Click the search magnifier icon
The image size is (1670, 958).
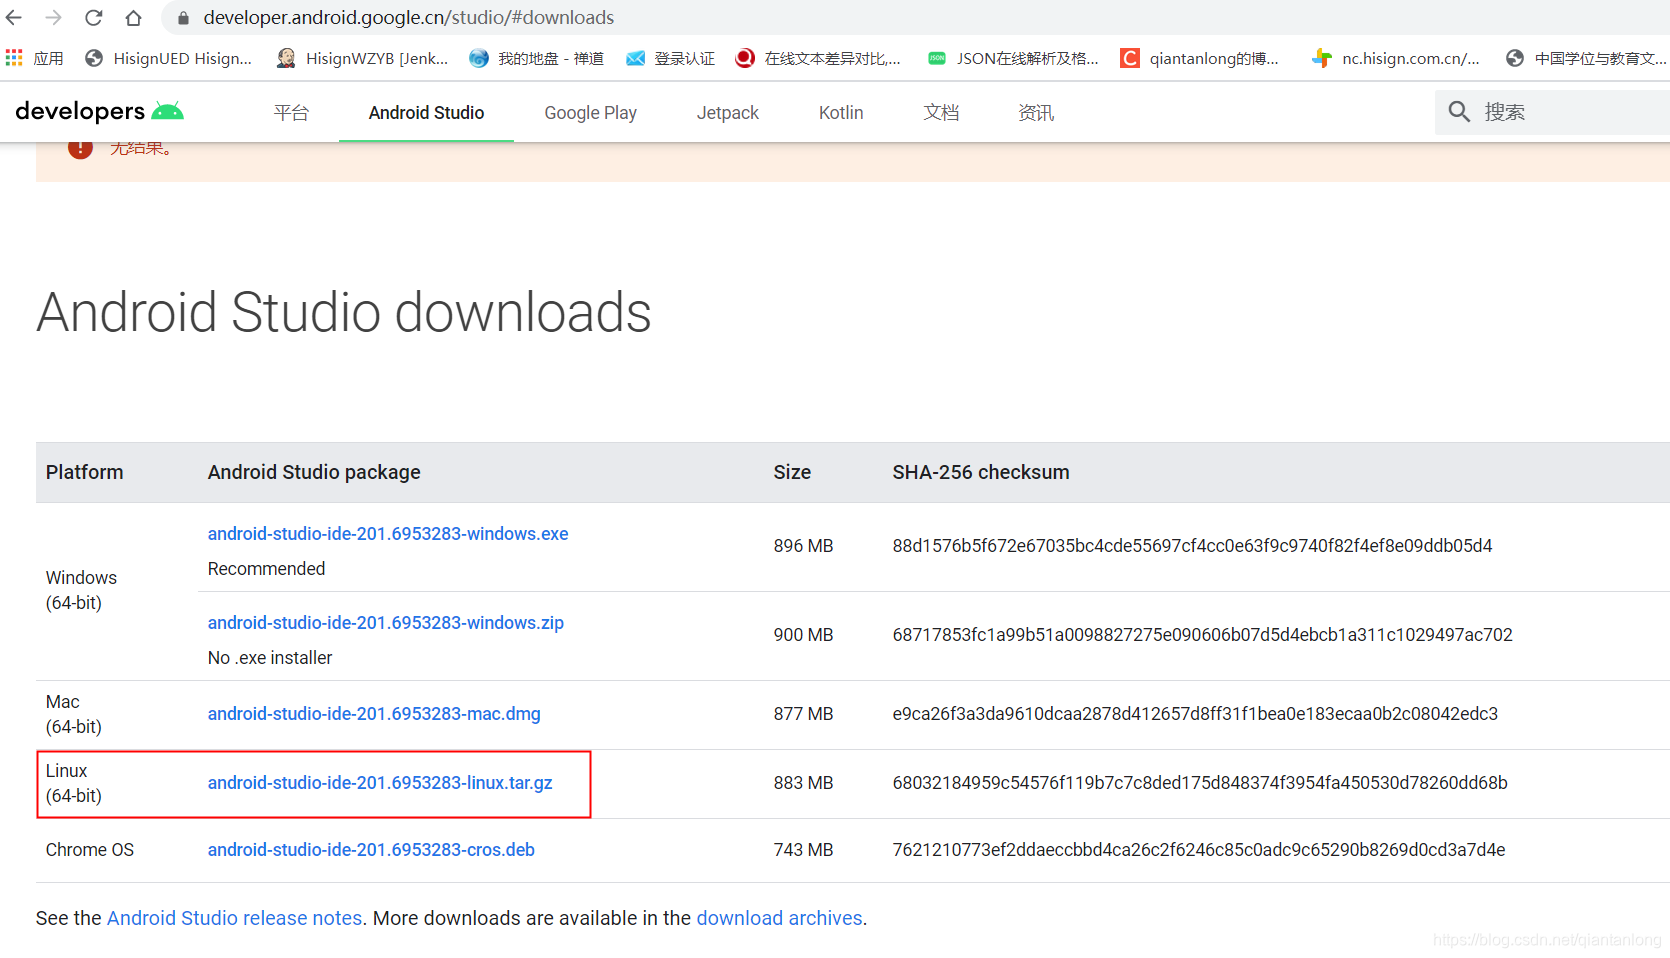1459,112
